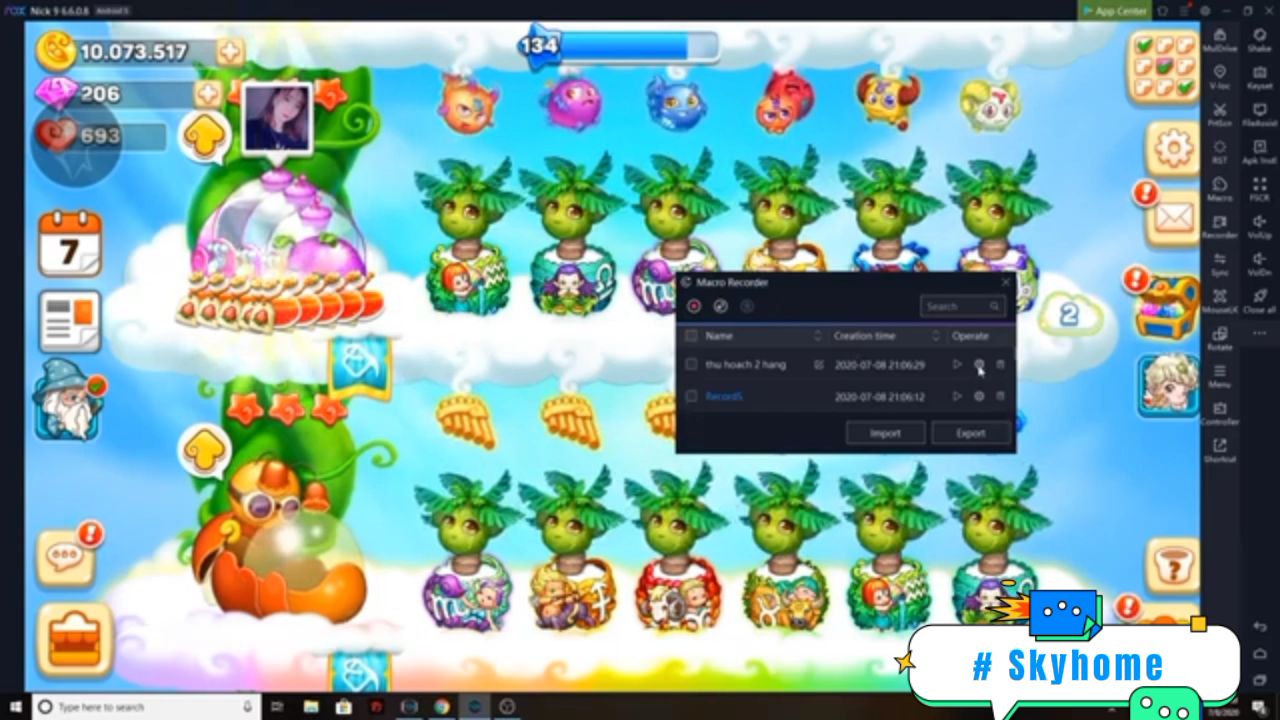This screenshot has width=1280, height=720.
Task: Sort macros by Name column arrows
Action: pyautogui.click(x=817, y=336)
